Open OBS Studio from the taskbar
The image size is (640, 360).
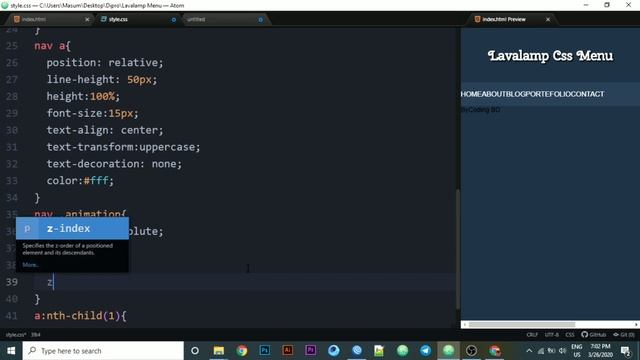(x=471, y=351)
